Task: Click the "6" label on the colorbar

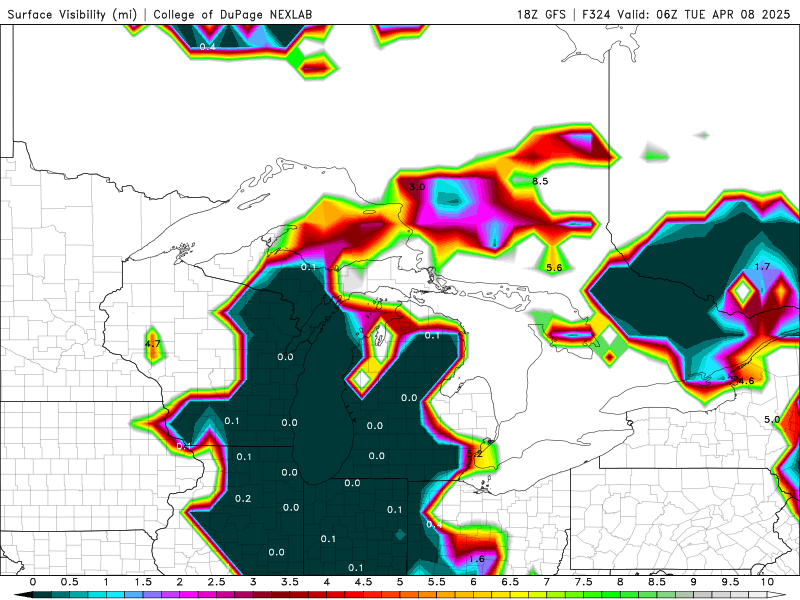Action: (x=473, y=582)
